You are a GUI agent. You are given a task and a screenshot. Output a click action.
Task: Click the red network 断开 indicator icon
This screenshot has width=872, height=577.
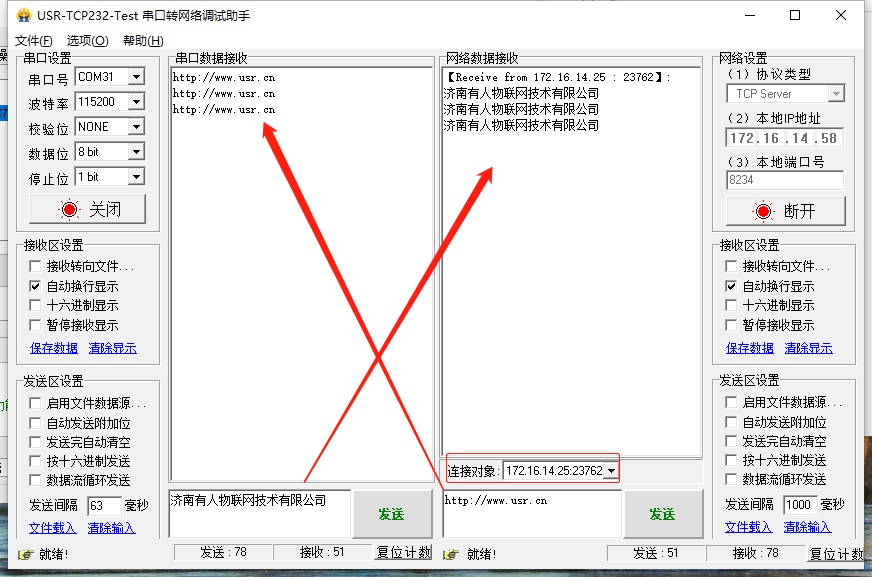tap(763, 211)
